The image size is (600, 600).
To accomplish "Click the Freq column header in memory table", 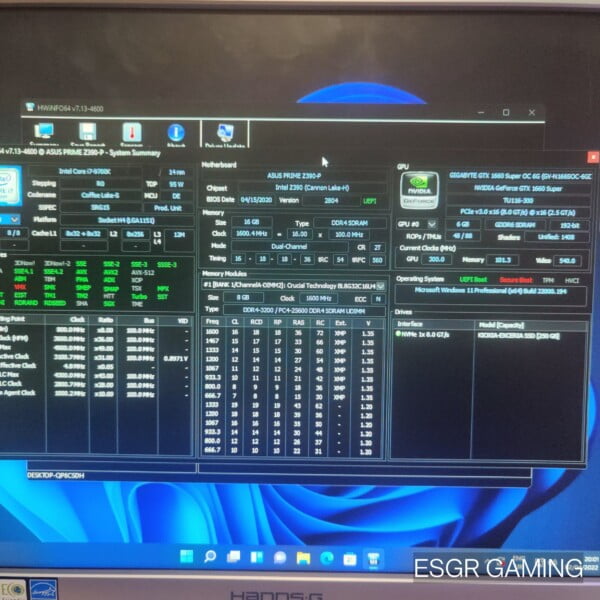I will 213,322.
